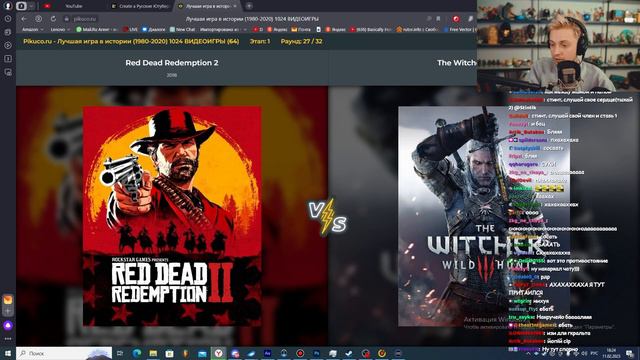The height and width of the screenshot is (360, 640).
Task: Open the sidebar three-dots more menu
Action: point(8,339)
